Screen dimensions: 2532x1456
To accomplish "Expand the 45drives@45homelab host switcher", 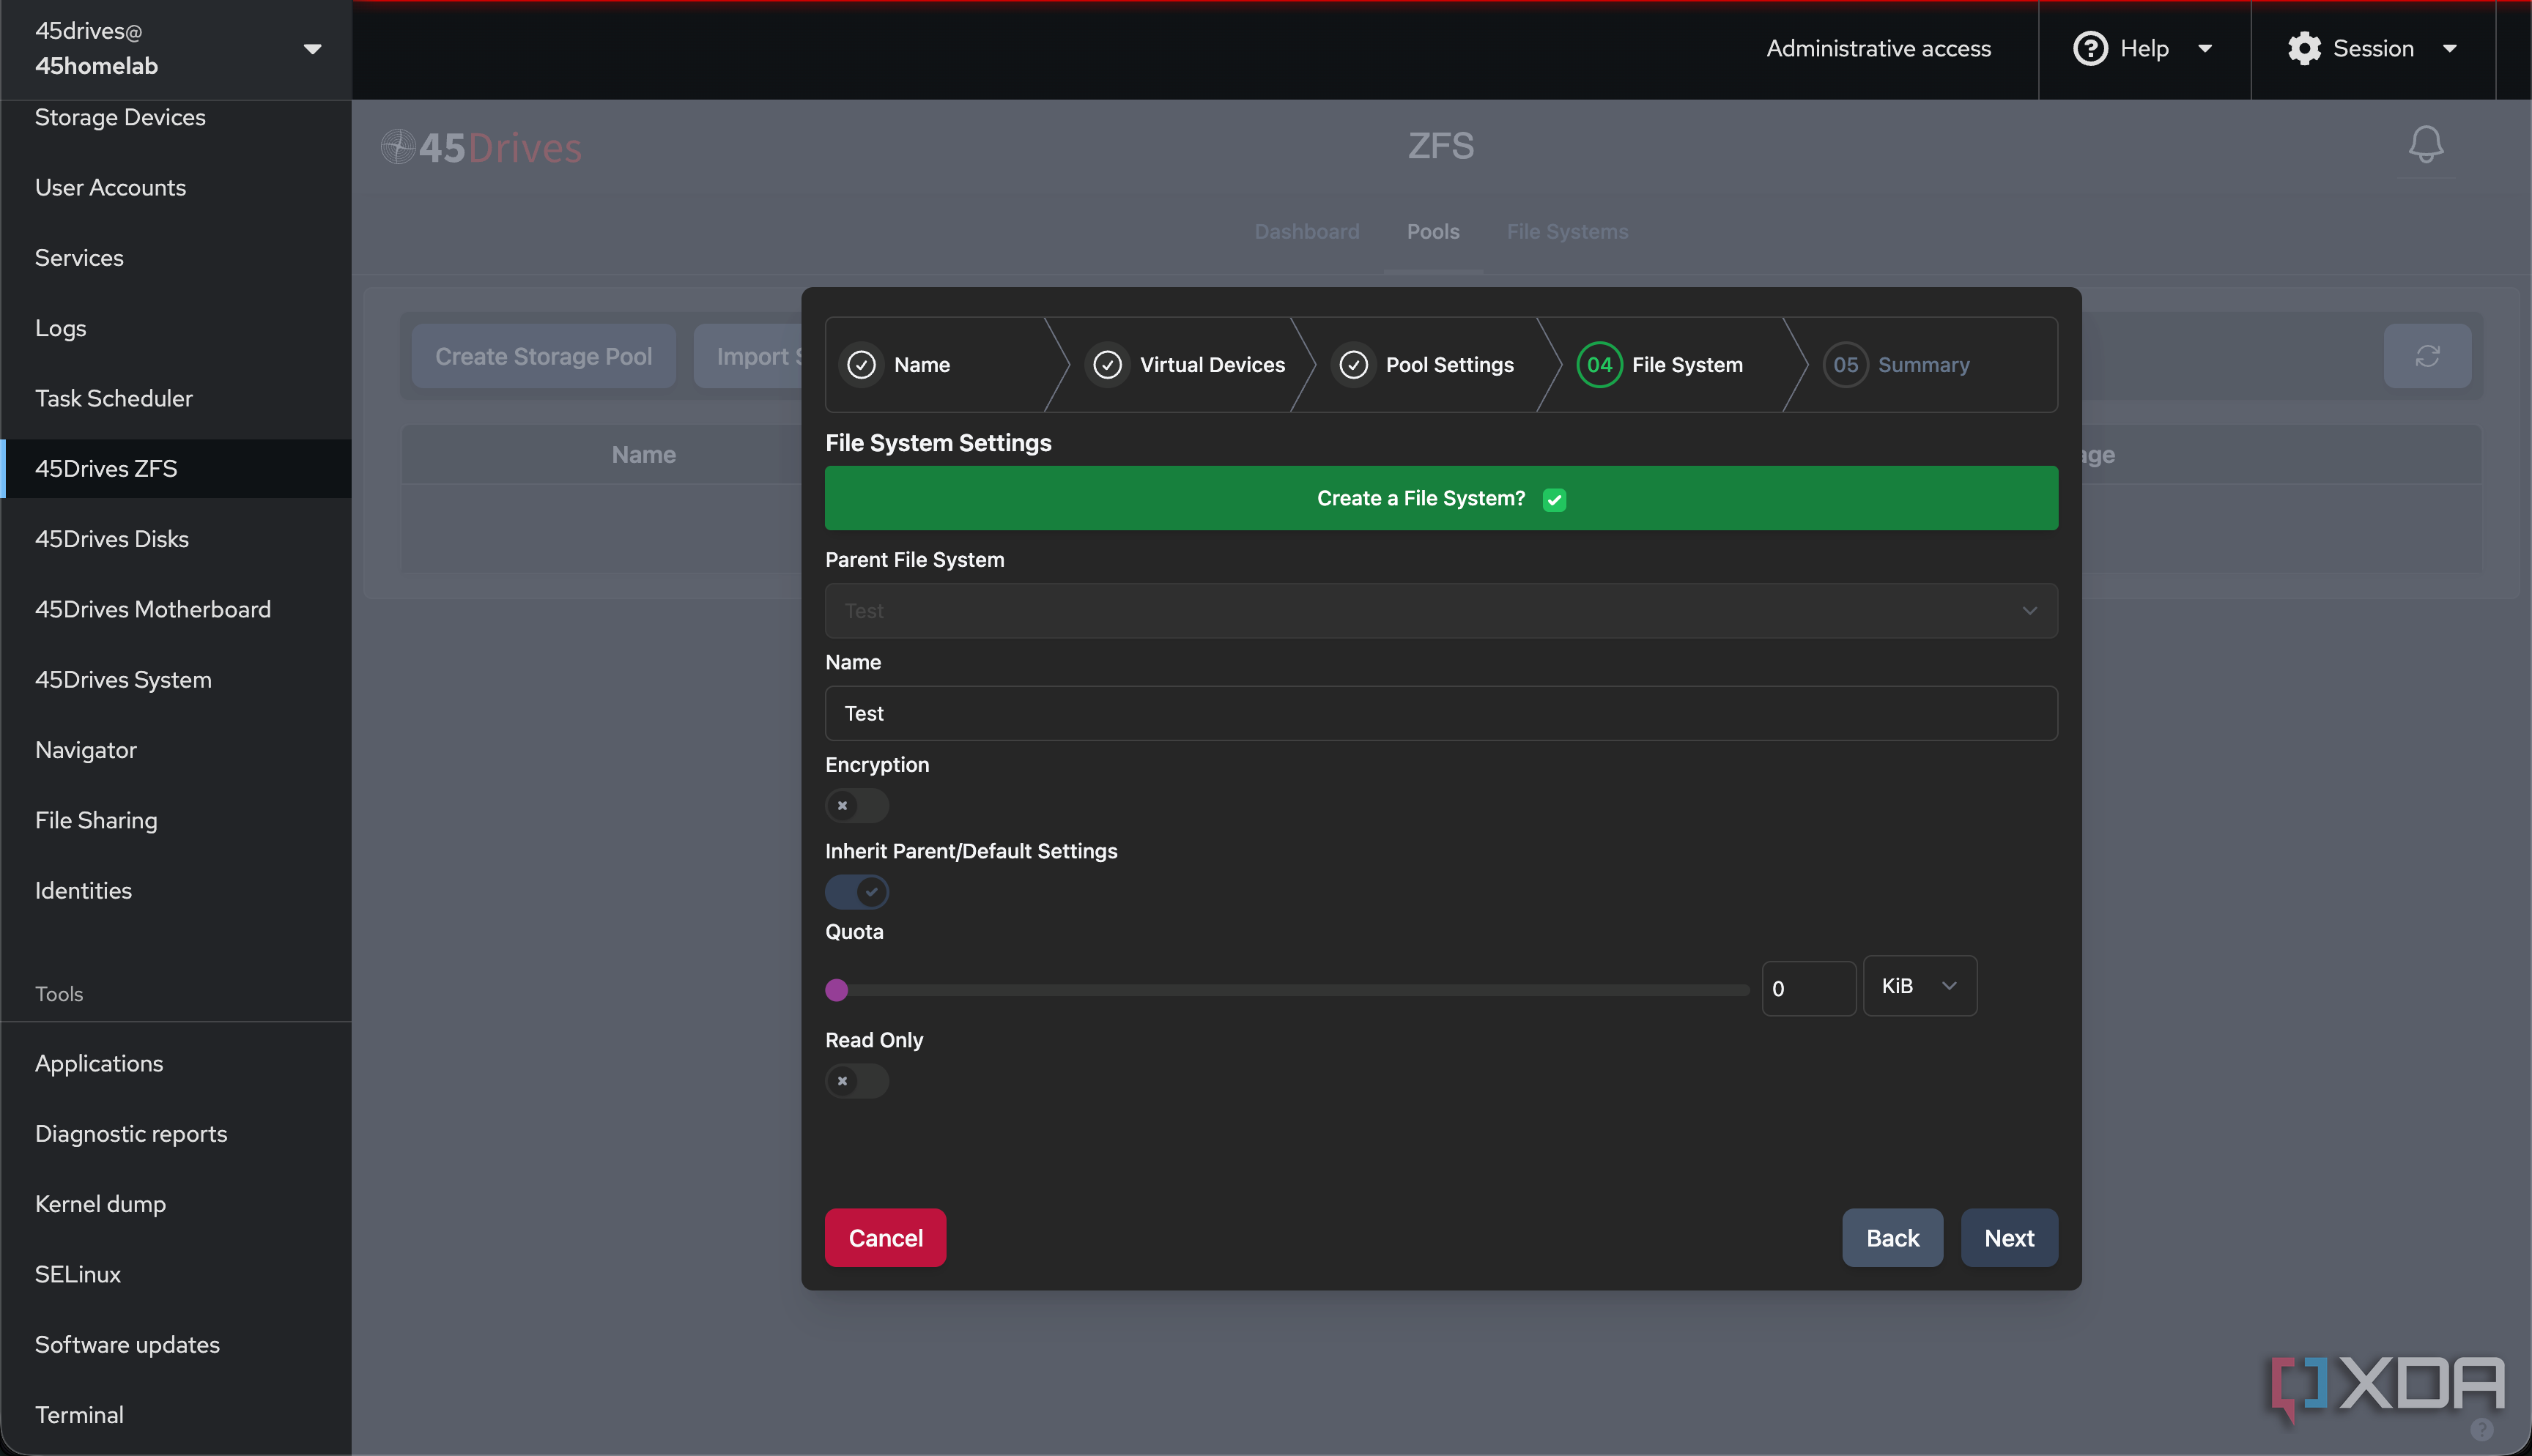I will (177, 48).
